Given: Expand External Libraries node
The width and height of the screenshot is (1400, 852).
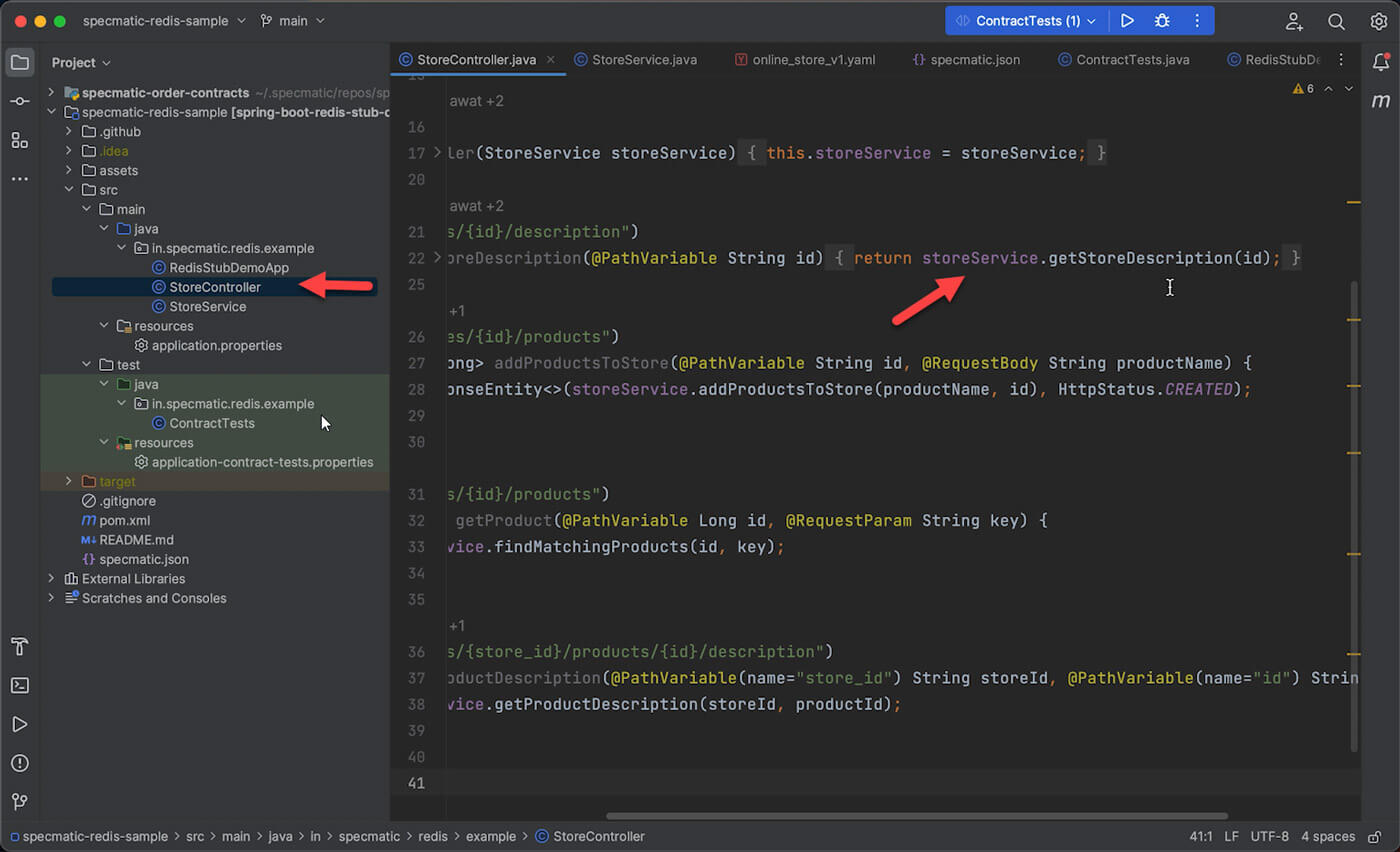Looking at the screenshot, I should tap(51, 579).
